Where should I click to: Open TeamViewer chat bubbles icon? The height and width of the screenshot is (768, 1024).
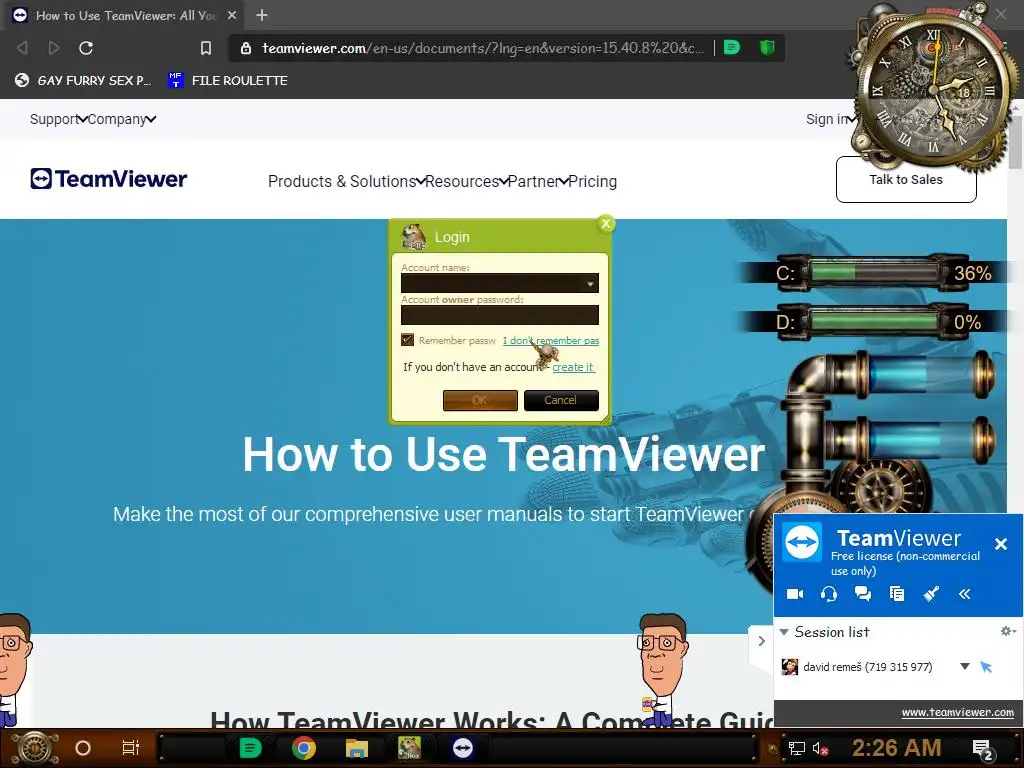863,594
